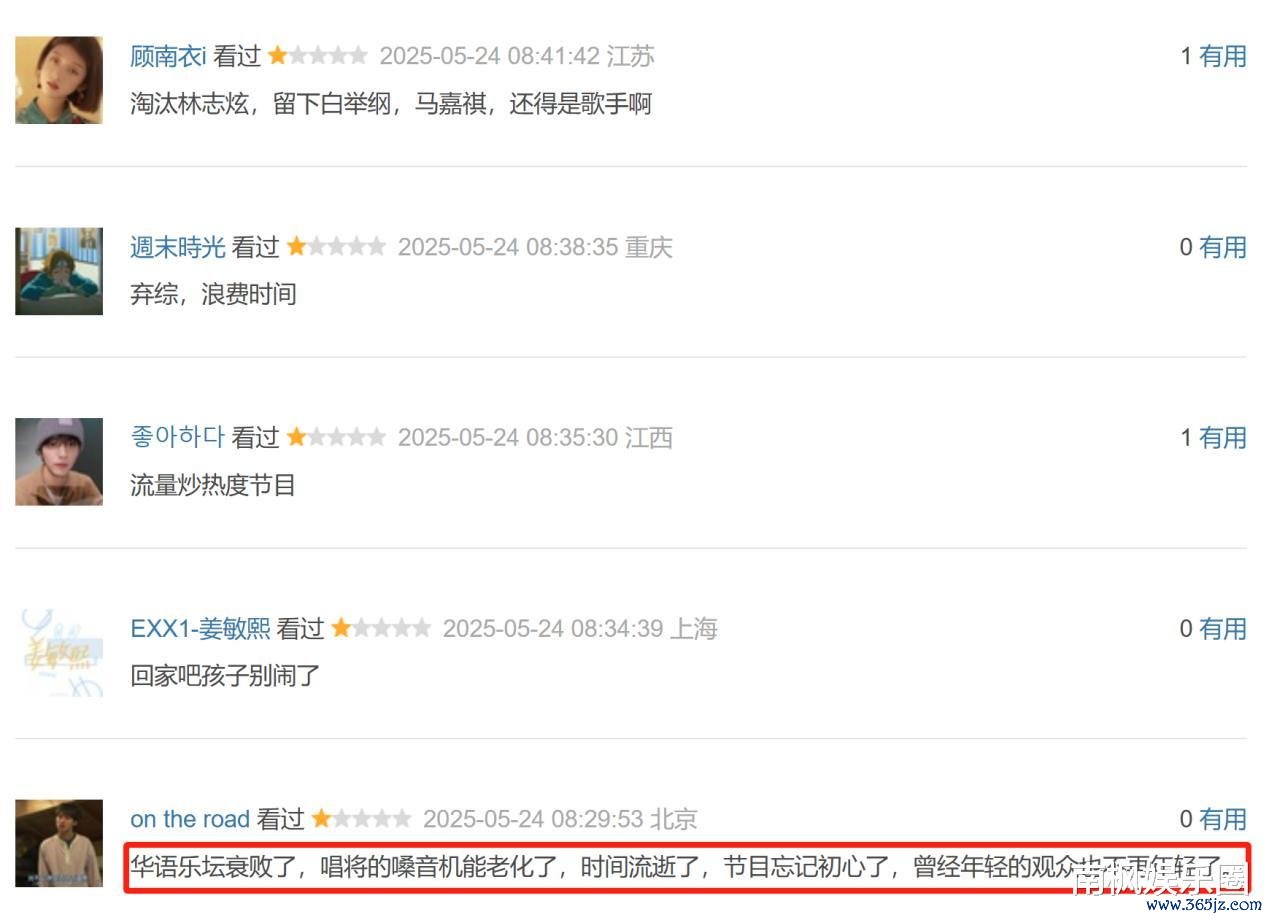This screenshot has height=920, width=1269.
Task: Click 顾南衣i avatar thumbnail
Action: coord(59,80)
